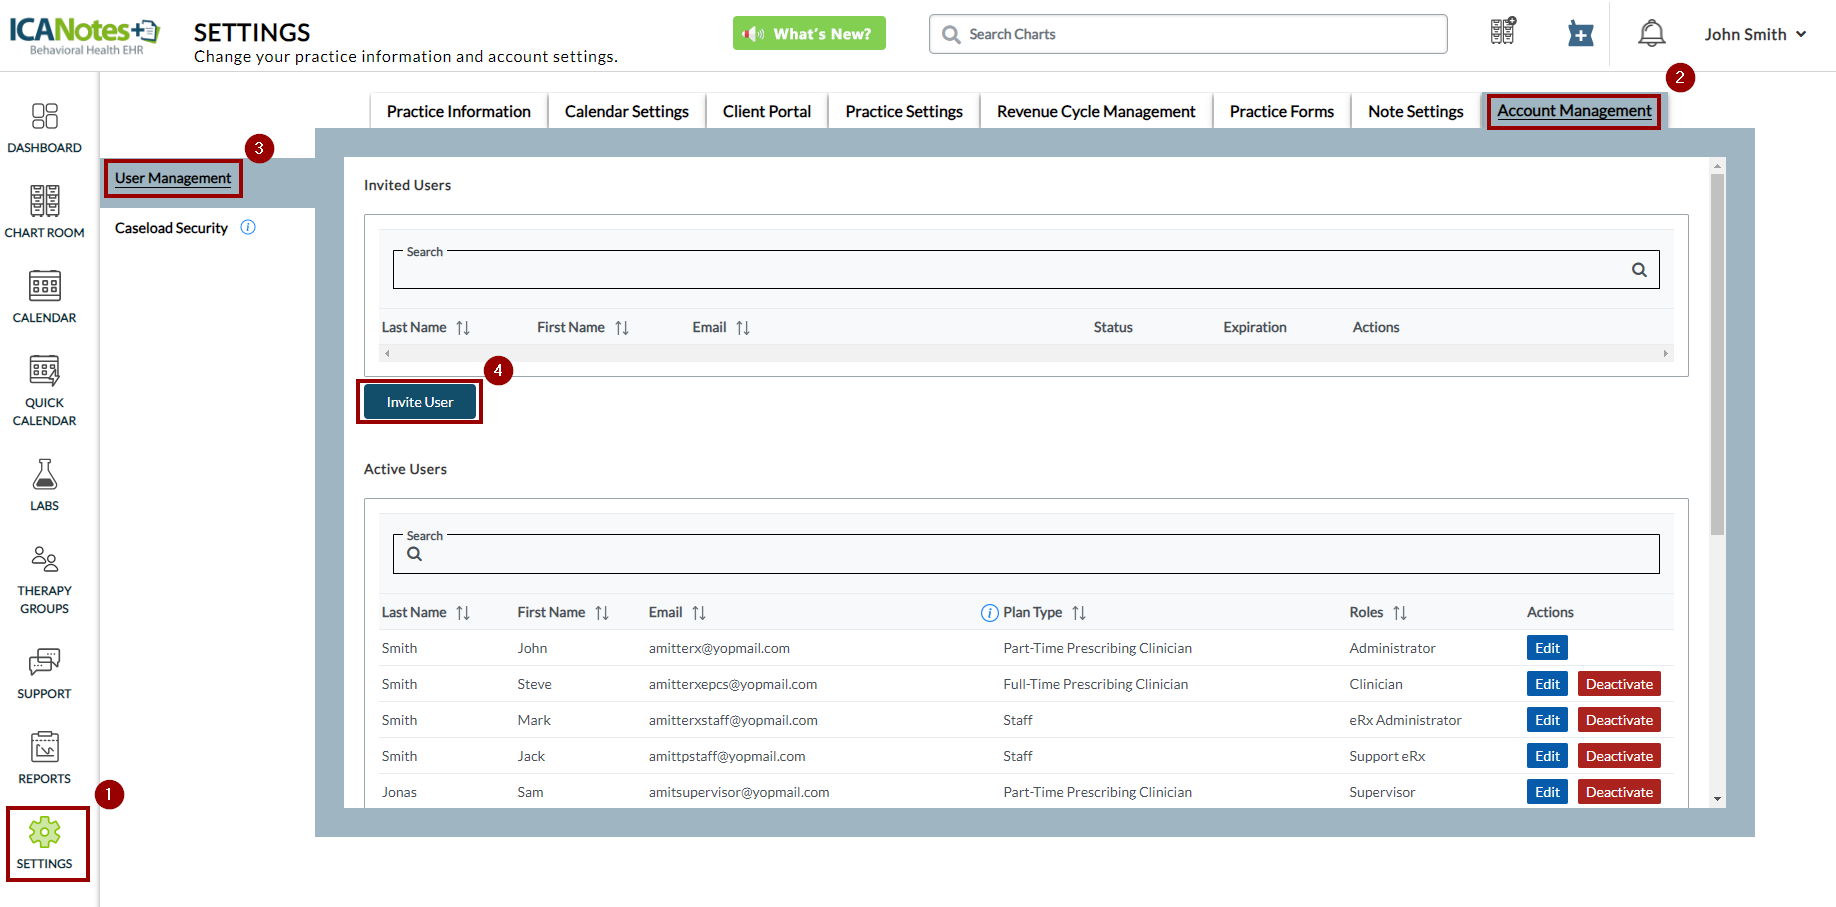Viewport: 1836px width, 907px height.
Task: Sort active users by Last Name
Action: pos(463,613)
